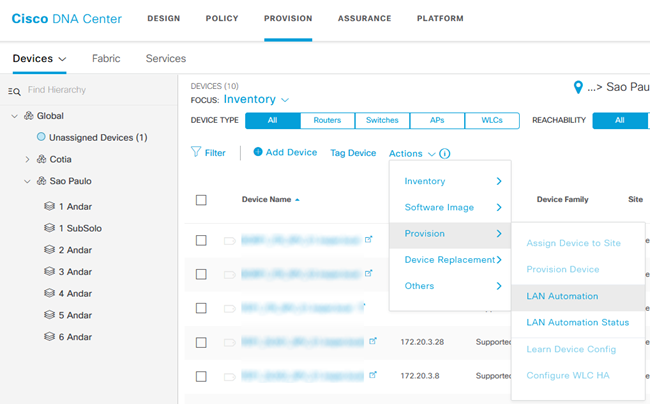The width and height of the screenshot is (650, 404).
Task: Filter device type by Routers
Action: 327,120
